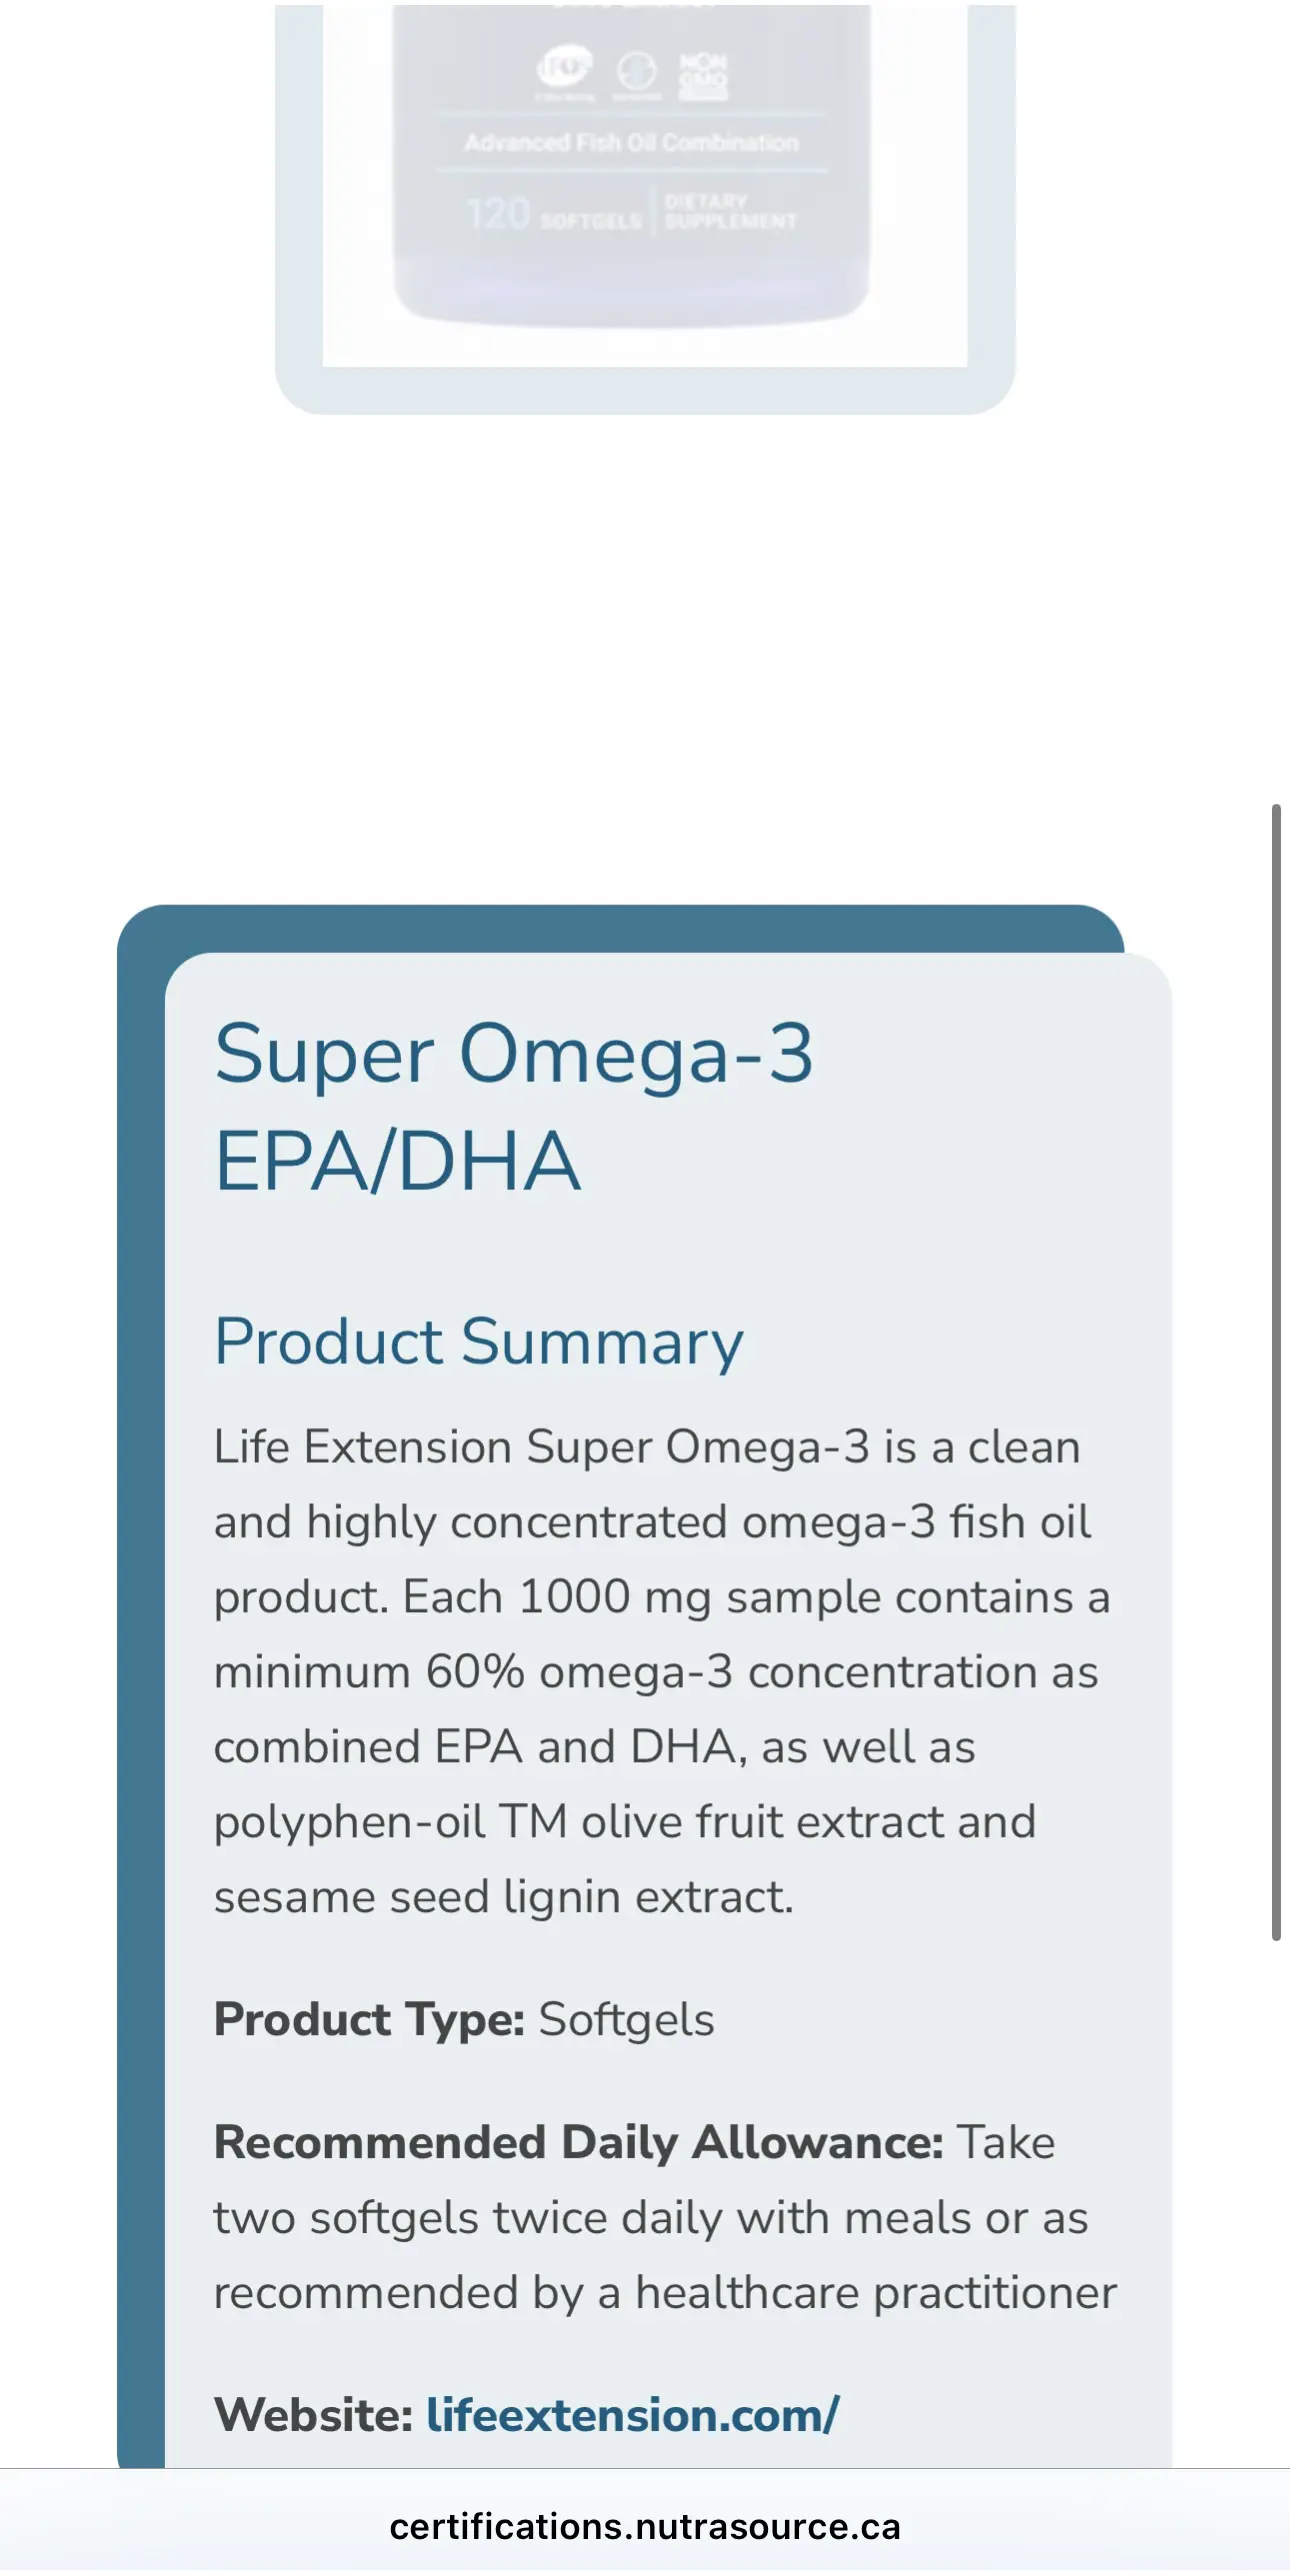Screen dimensions: 1290x2570
Task: Click the 'minimum 60% omega-3 concentration' line
Action: click(656, 1672)
